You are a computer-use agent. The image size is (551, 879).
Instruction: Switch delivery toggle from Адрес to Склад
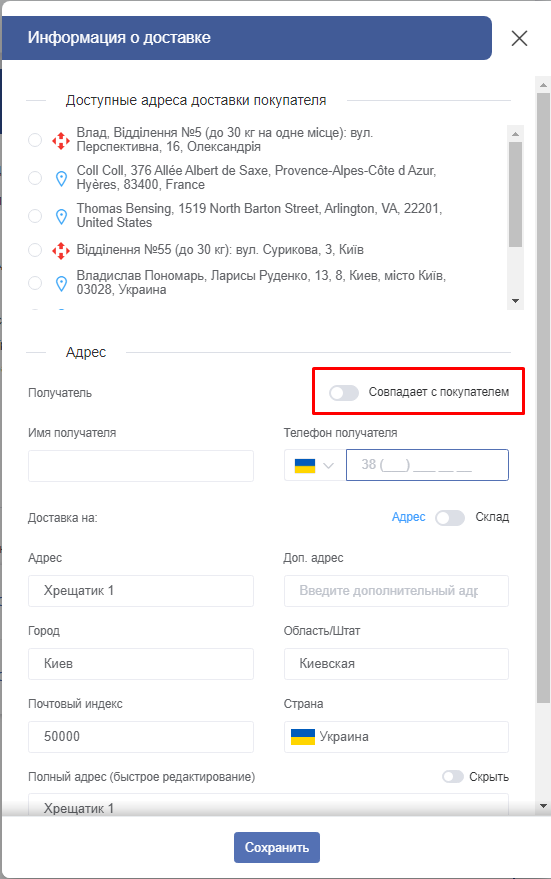coord(450,517)
